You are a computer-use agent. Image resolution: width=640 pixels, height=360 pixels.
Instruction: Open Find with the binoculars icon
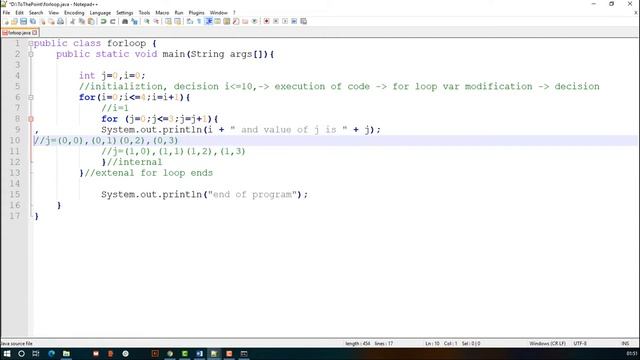pos(125,21)
